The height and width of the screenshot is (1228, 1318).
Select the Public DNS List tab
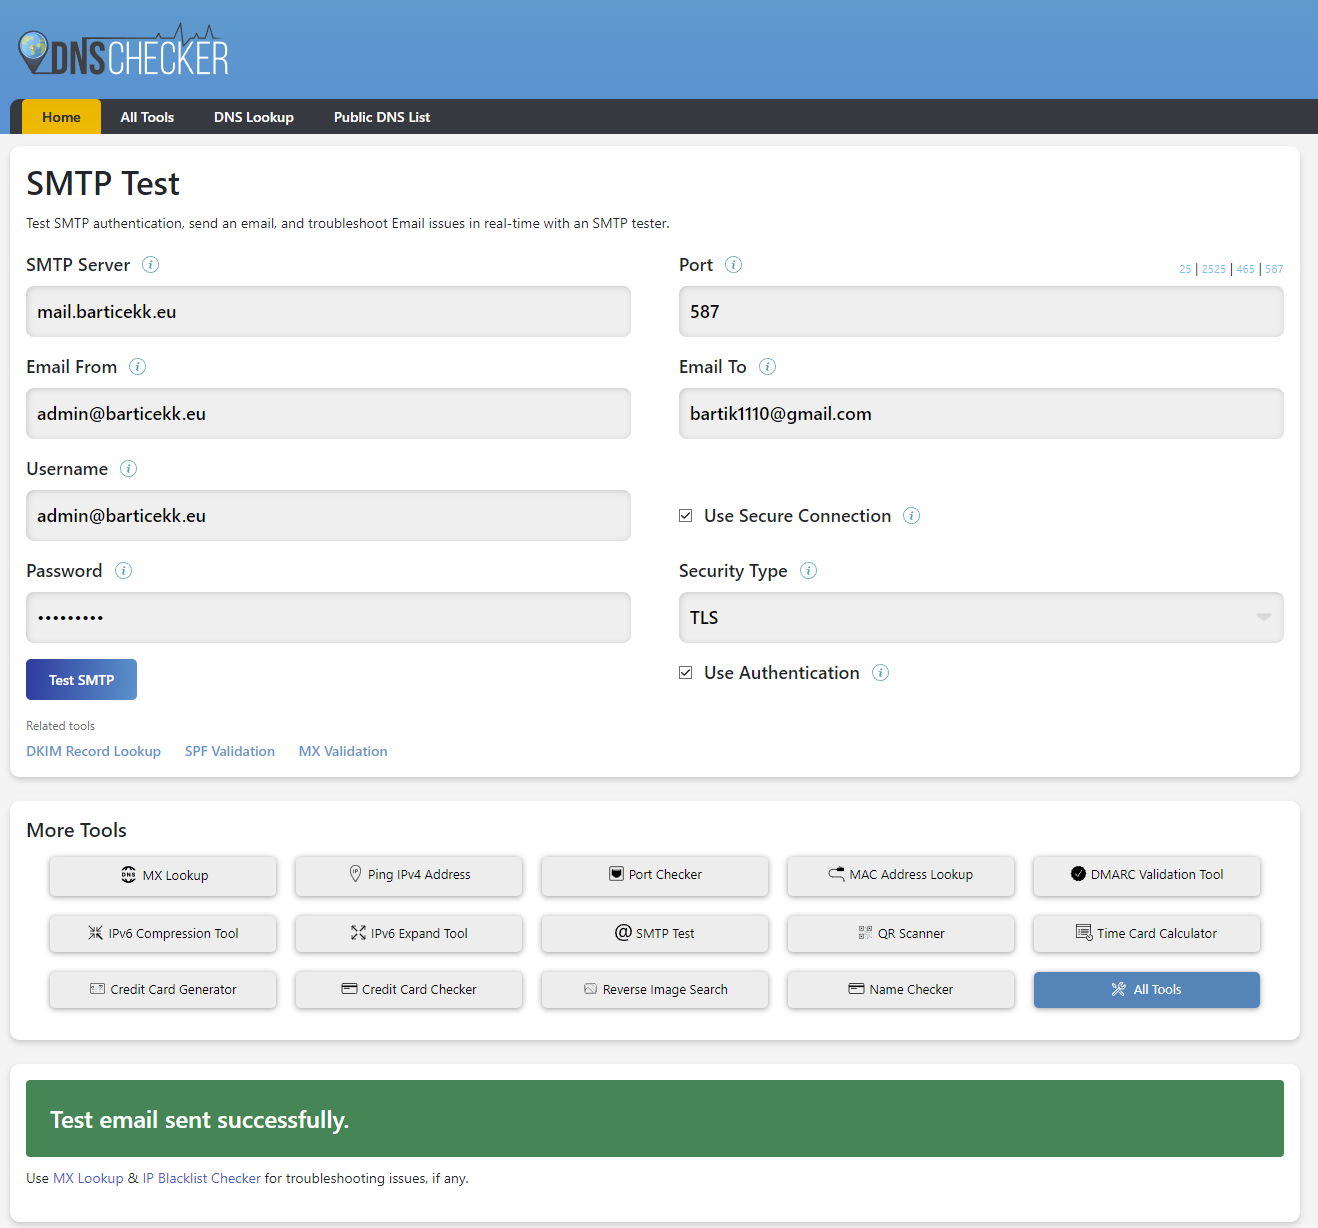[x=382, y=117]
